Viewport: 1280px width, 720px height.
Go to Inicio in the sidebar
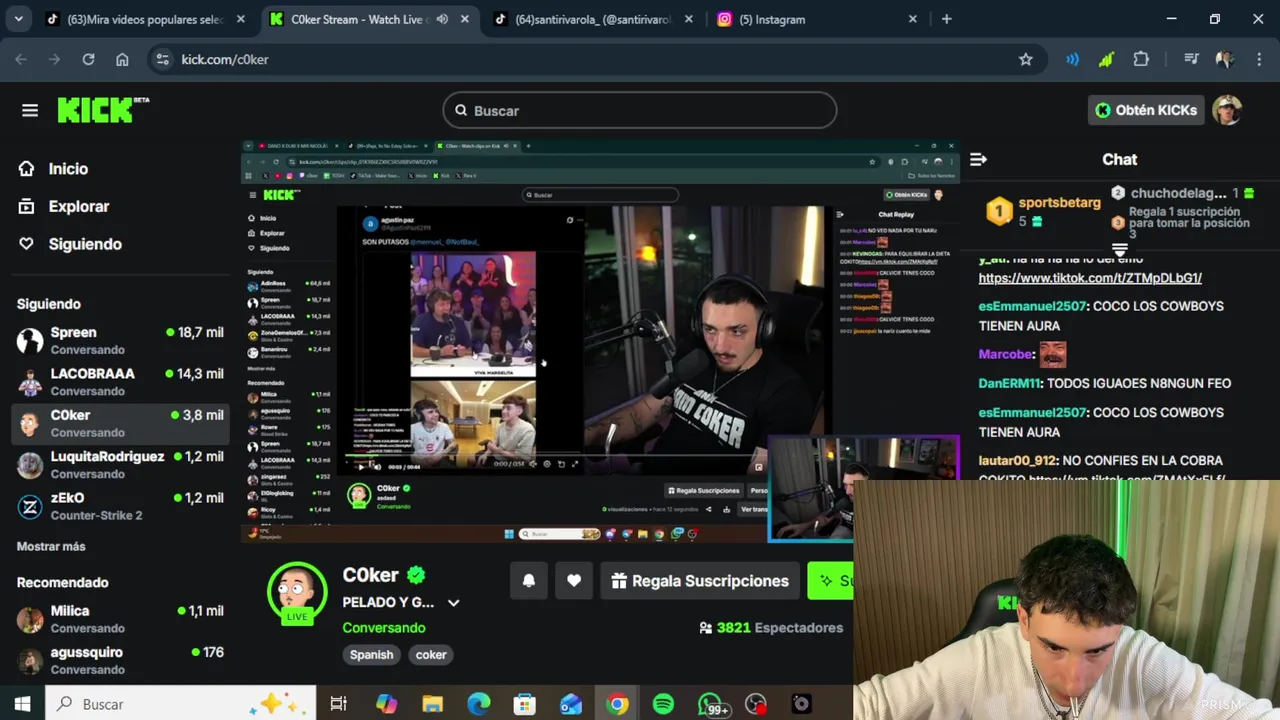click(x=68, y=169)
